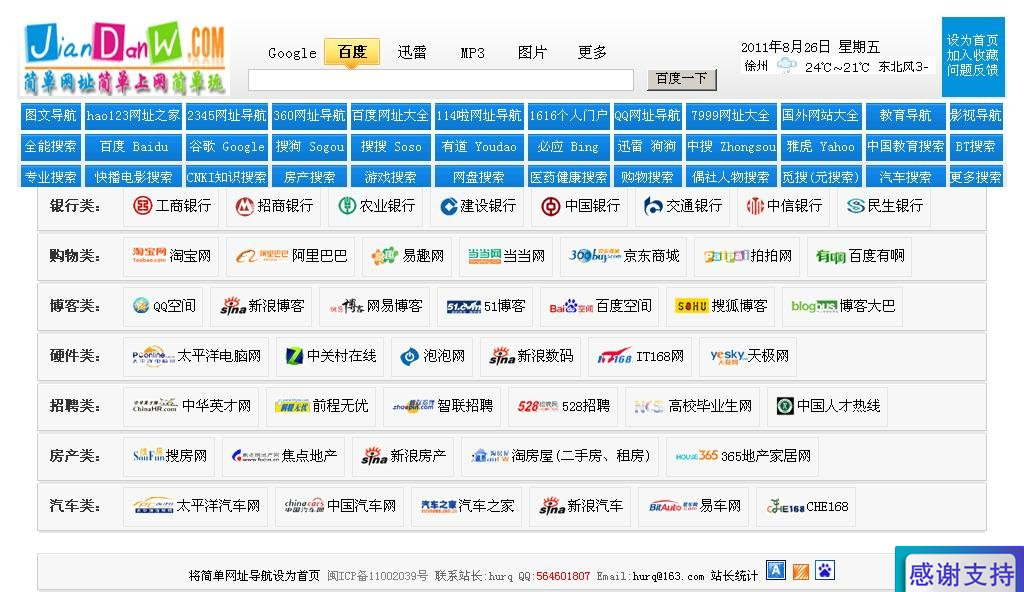Open 建设银行 logo link
This screenshot has height=592, width=1024.
448,206
